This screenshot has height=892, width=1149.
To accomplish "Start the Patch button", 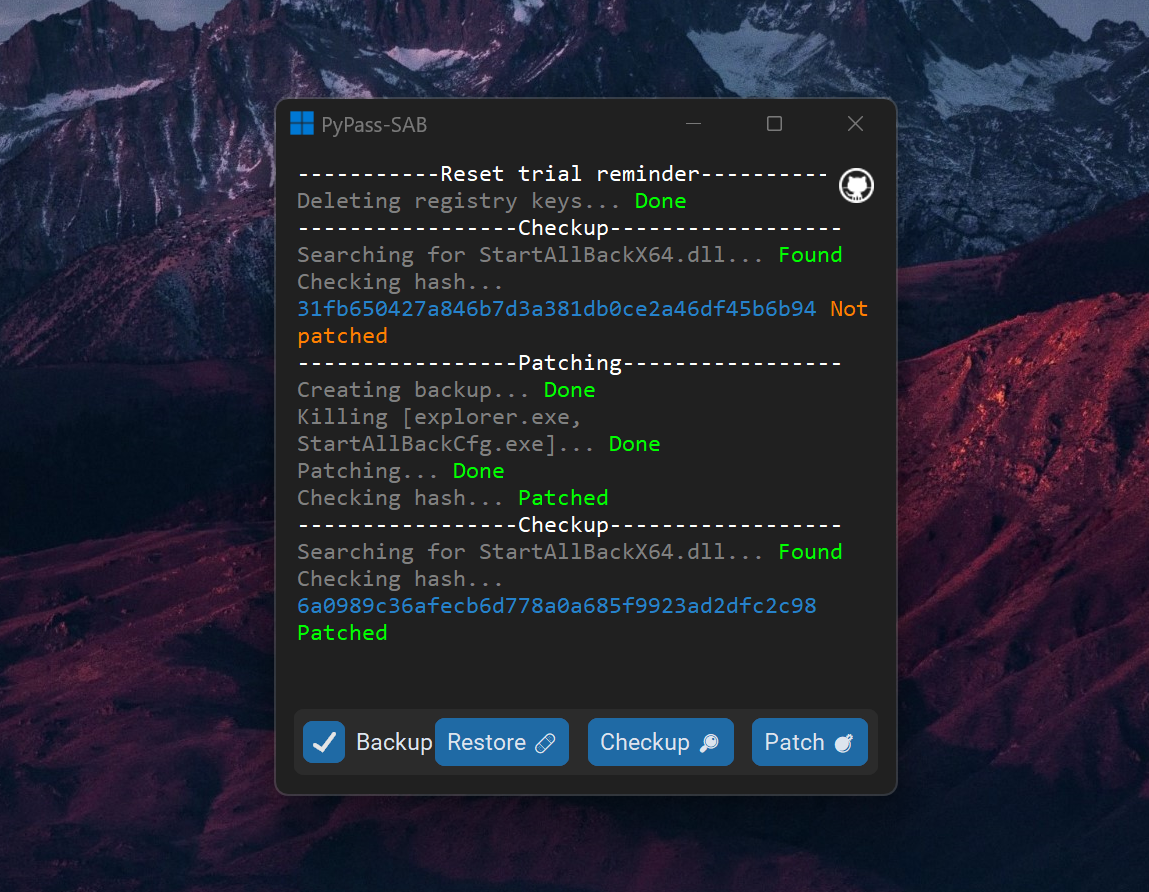I will click(x=810, y=742).
